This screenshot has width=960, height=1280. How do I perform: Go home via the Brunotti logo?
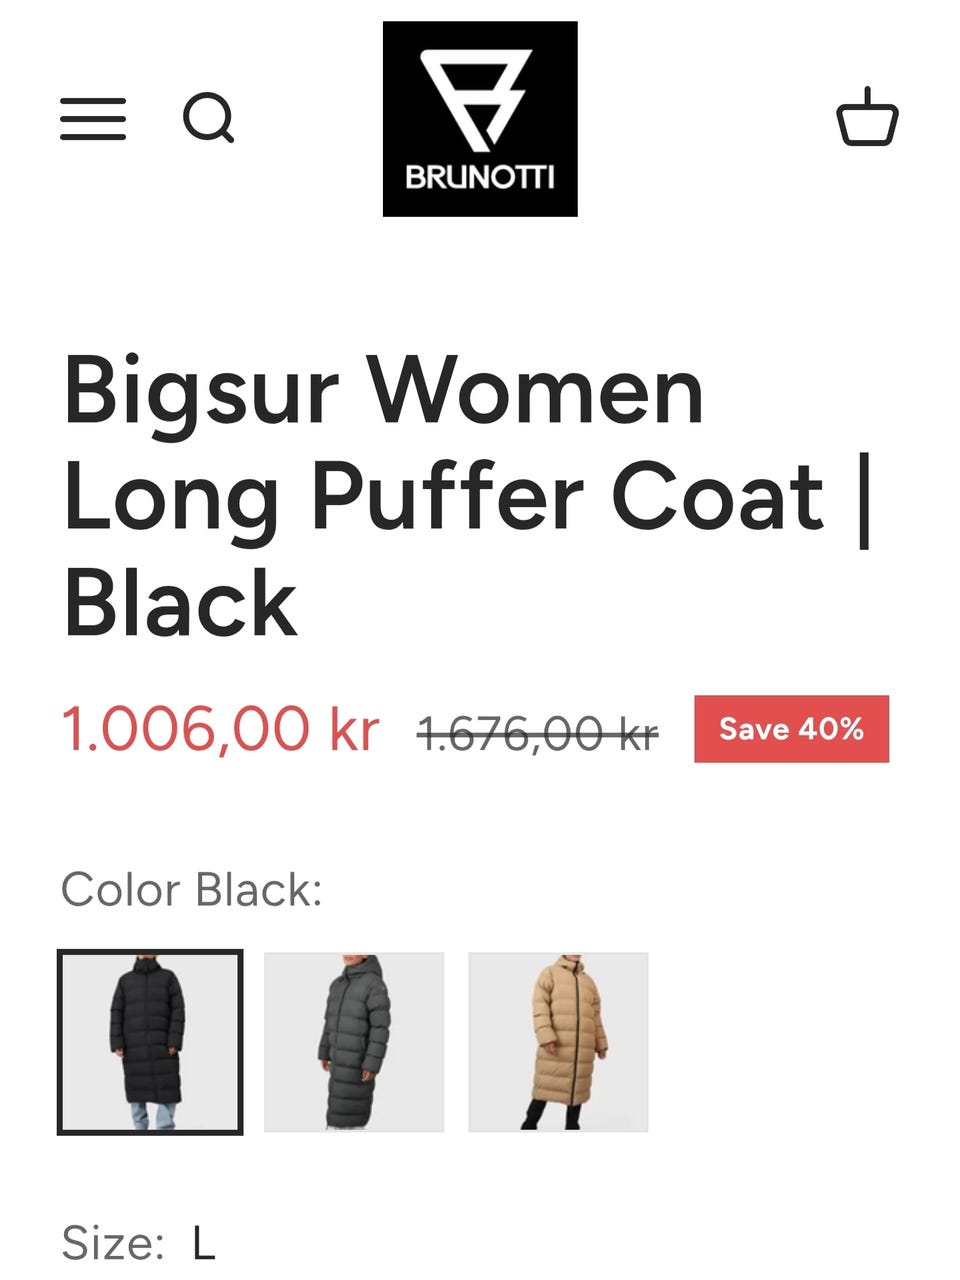(480, 119)
